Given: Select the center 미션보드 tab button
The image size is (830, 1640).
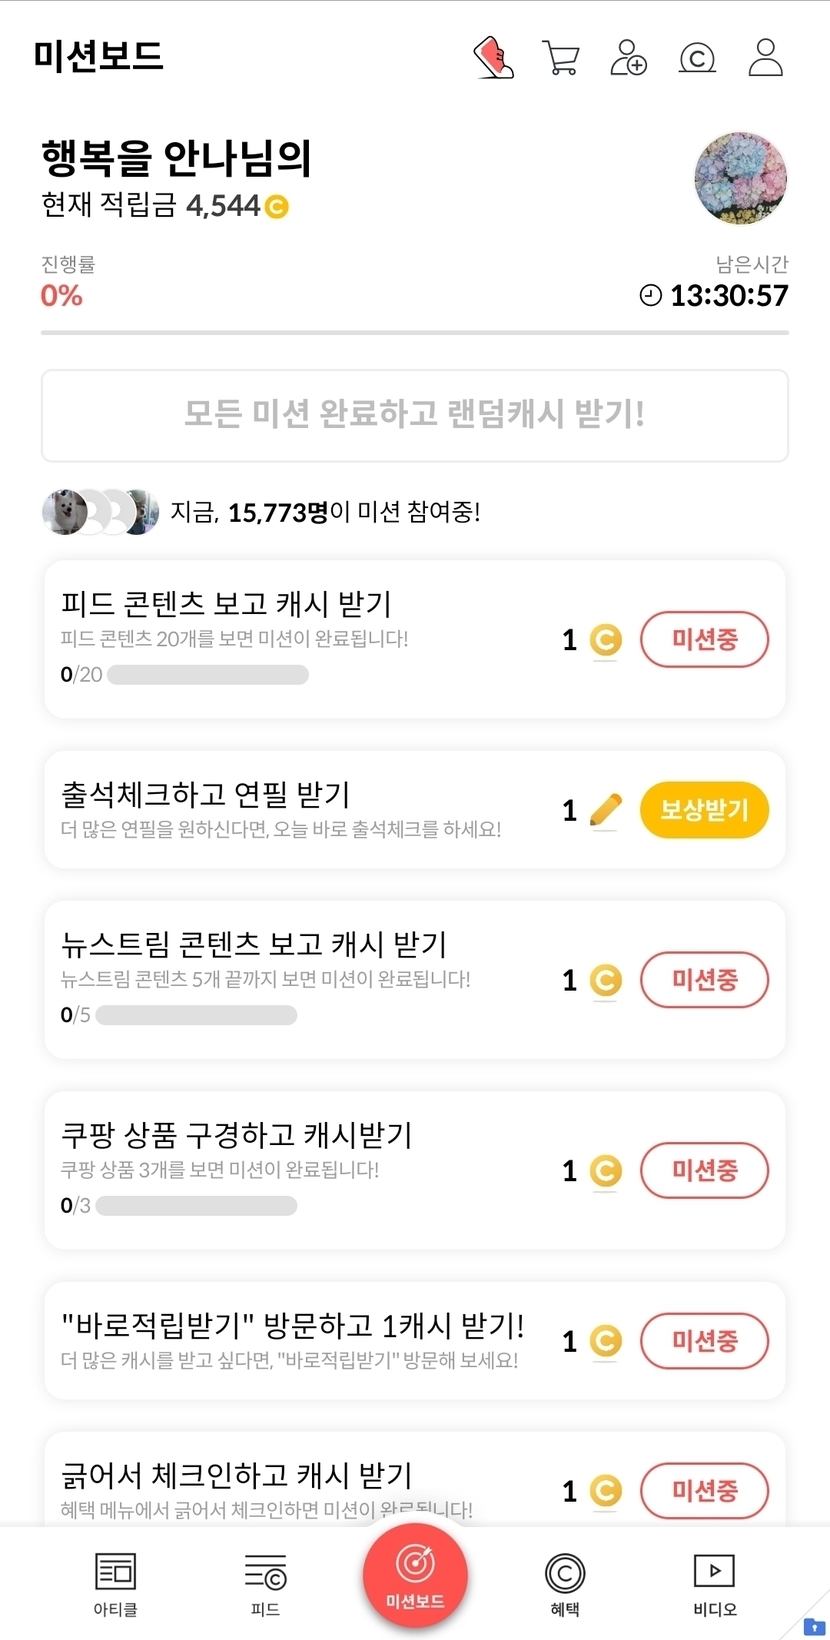Looking at the screenshot, I should pyautogui.click(x=415, y=1574).
